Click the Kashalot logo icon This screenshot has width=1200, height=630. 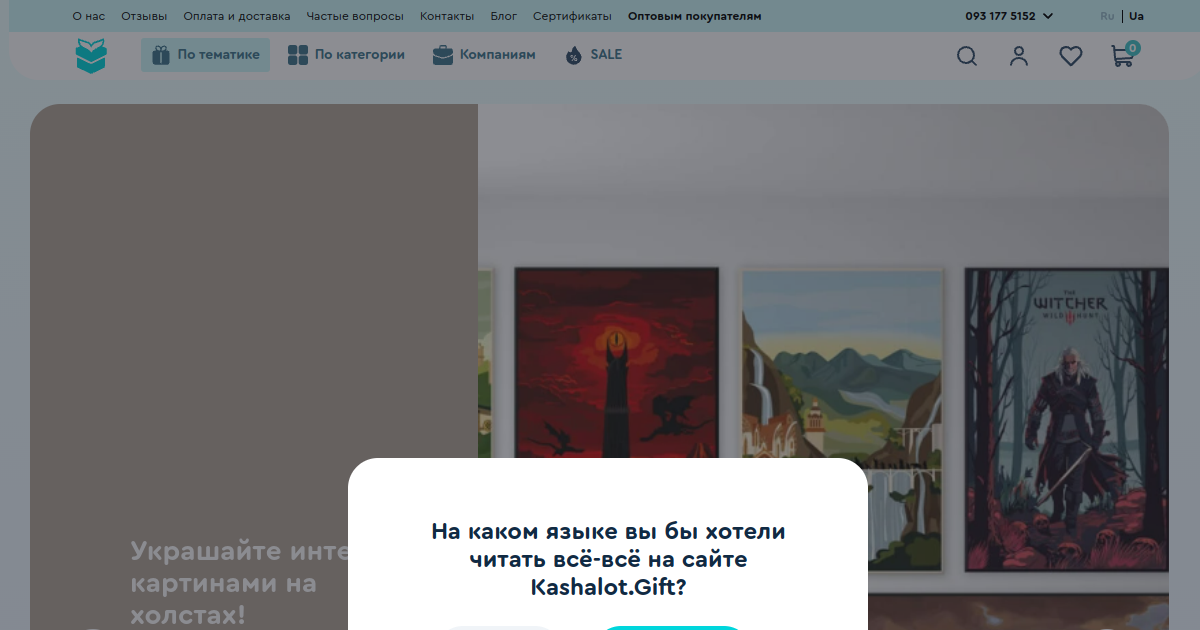pyautogui.click(x=91, y=55)
